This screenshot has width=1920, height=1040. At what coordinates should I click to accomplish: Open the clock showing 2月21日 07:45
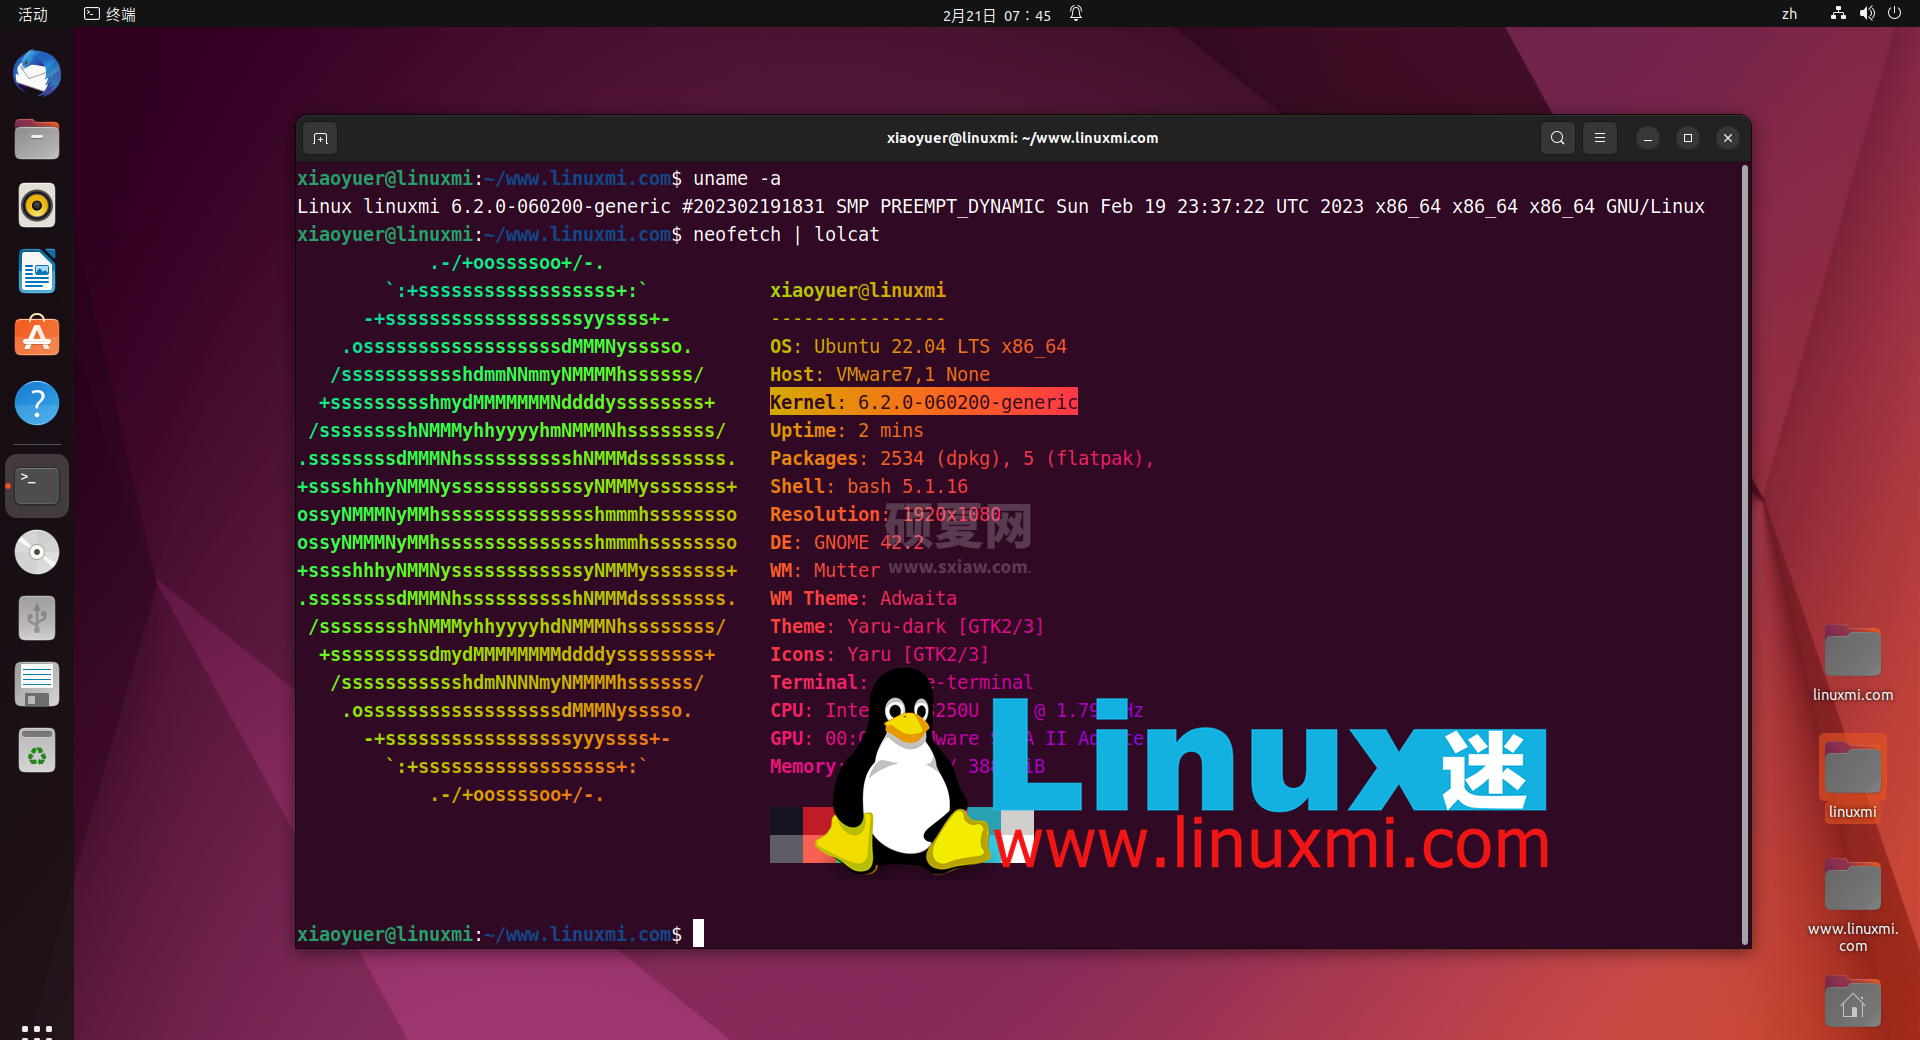(997, 15)
